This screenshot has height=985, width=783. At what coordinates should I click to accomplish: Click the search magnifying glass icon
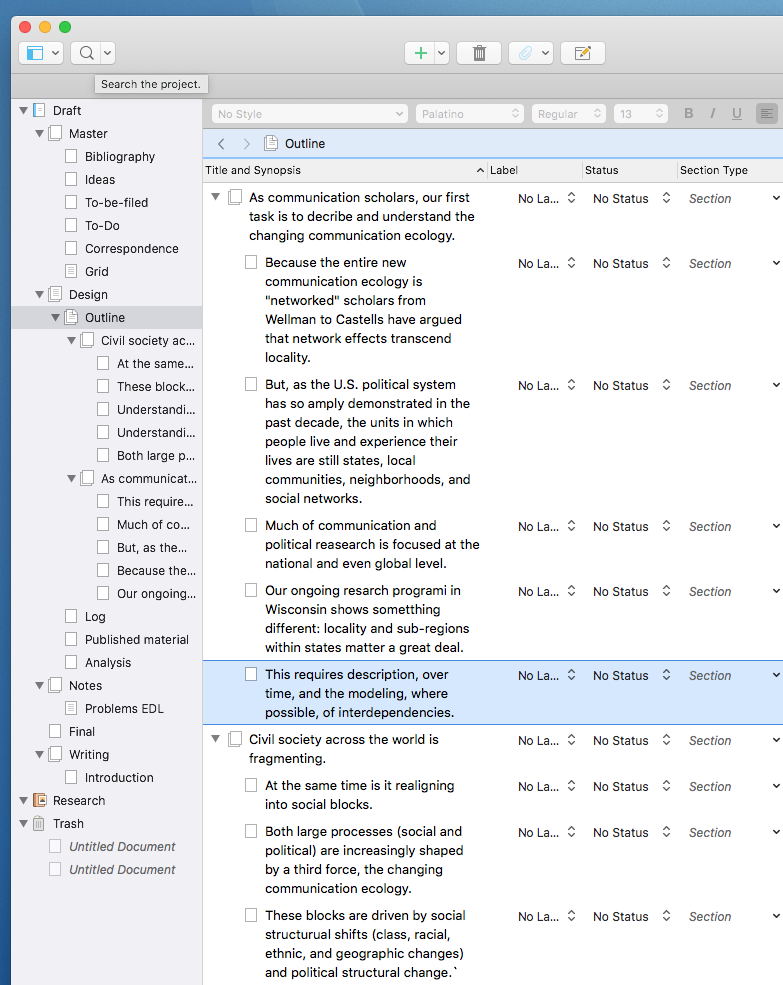87,53
